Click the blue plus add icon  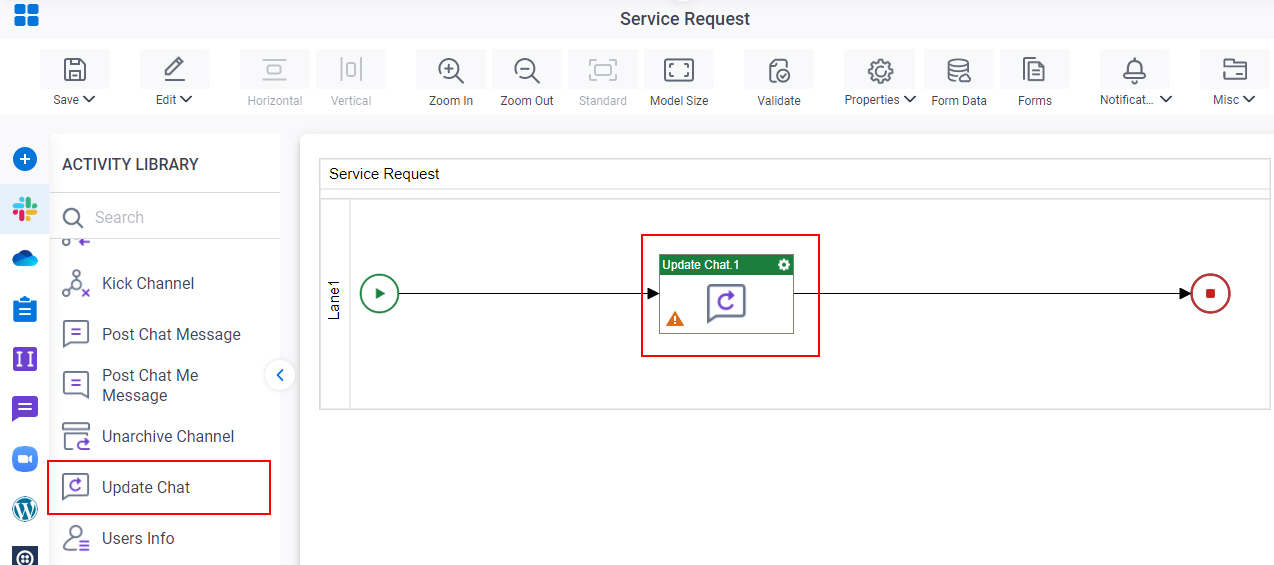click(25, 159)
